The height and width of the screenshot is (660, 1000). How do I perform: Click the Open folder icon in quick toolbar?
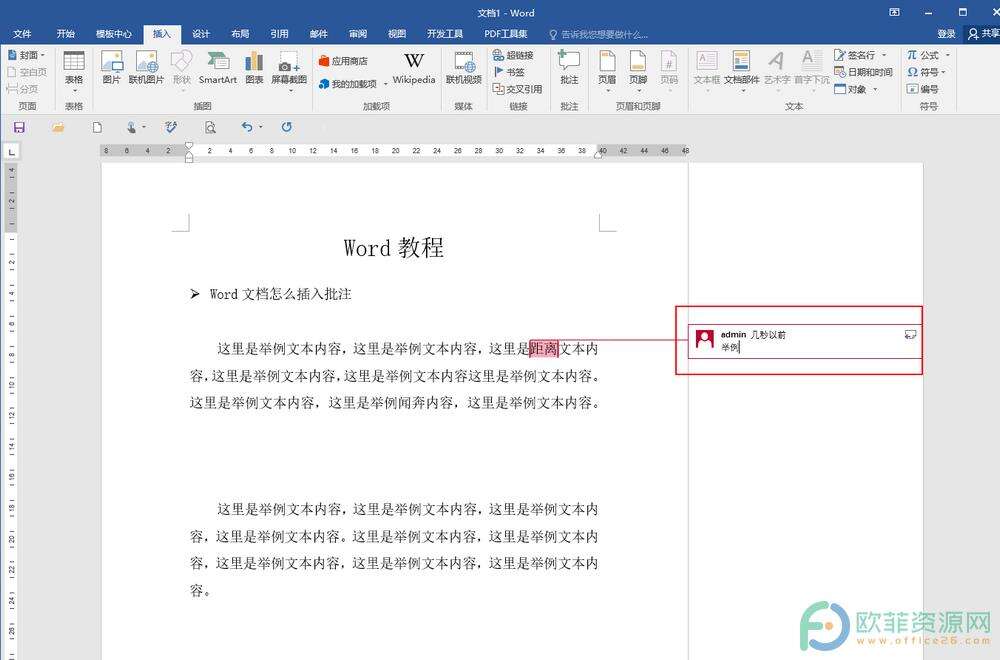coord(58,128)
